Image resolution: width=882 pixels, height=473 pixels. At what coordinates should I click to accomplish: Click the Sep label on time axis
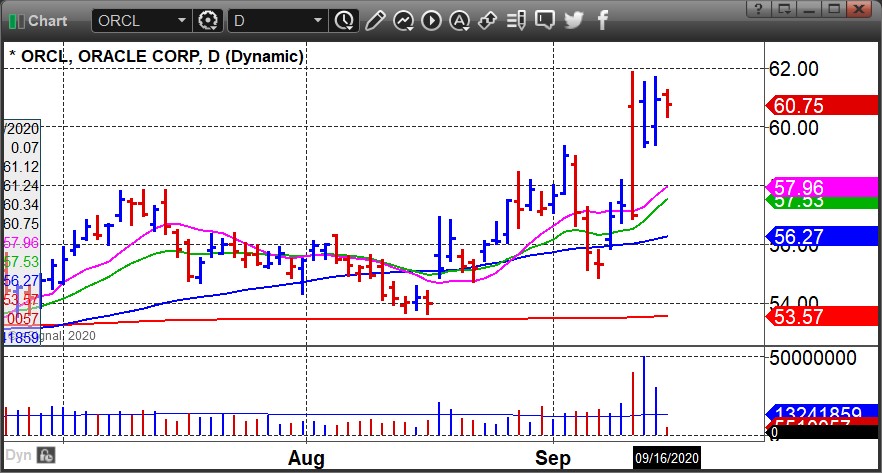[x=553, y=458]
